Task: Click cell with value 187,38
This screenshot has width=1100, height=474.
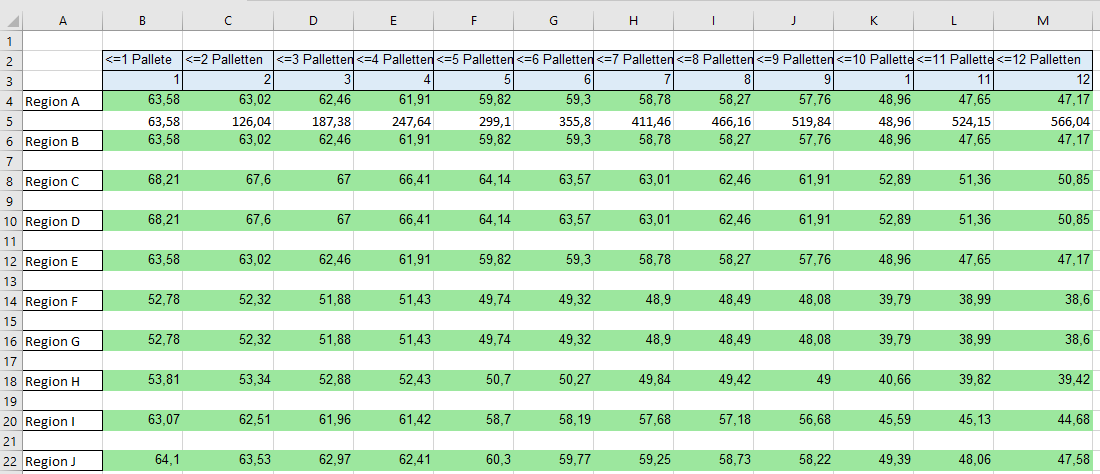Action: (x=314, y=121)
